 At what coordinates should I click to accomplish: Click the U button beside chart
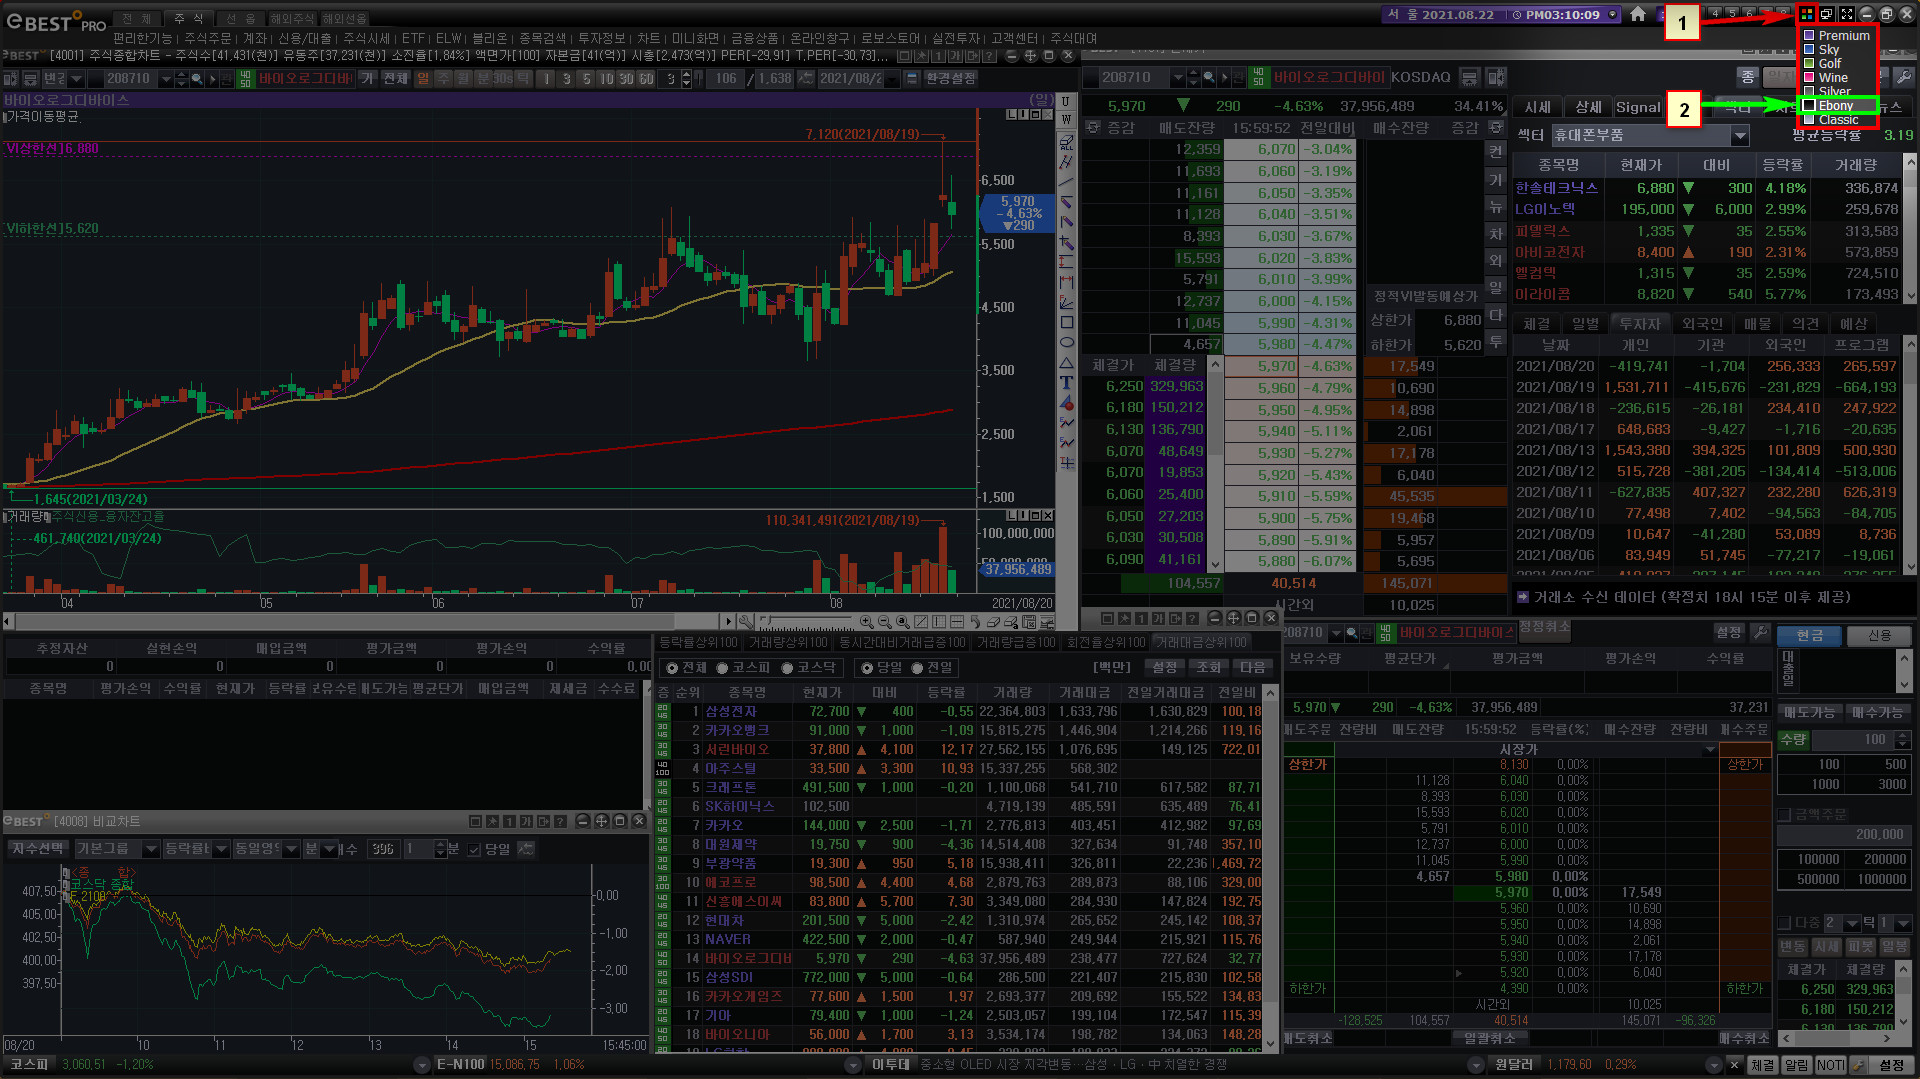click(1066, 102)
